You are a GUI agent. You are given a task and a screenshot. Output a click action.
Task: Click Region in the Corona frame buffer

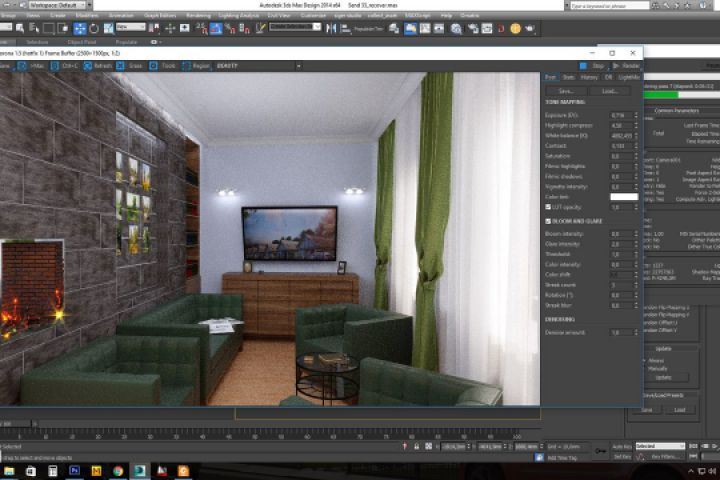click(196, 66)
